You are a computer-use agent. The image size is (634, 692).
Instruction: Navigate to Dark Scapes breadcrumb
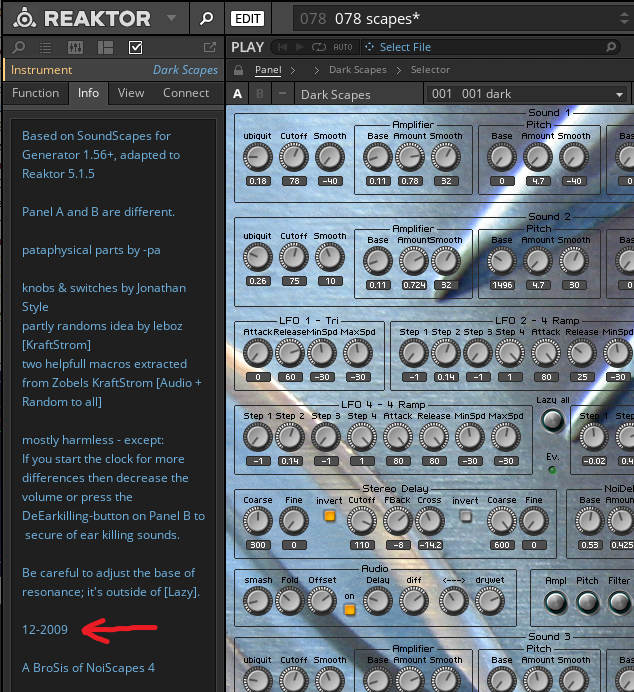[x=357, y=70]
